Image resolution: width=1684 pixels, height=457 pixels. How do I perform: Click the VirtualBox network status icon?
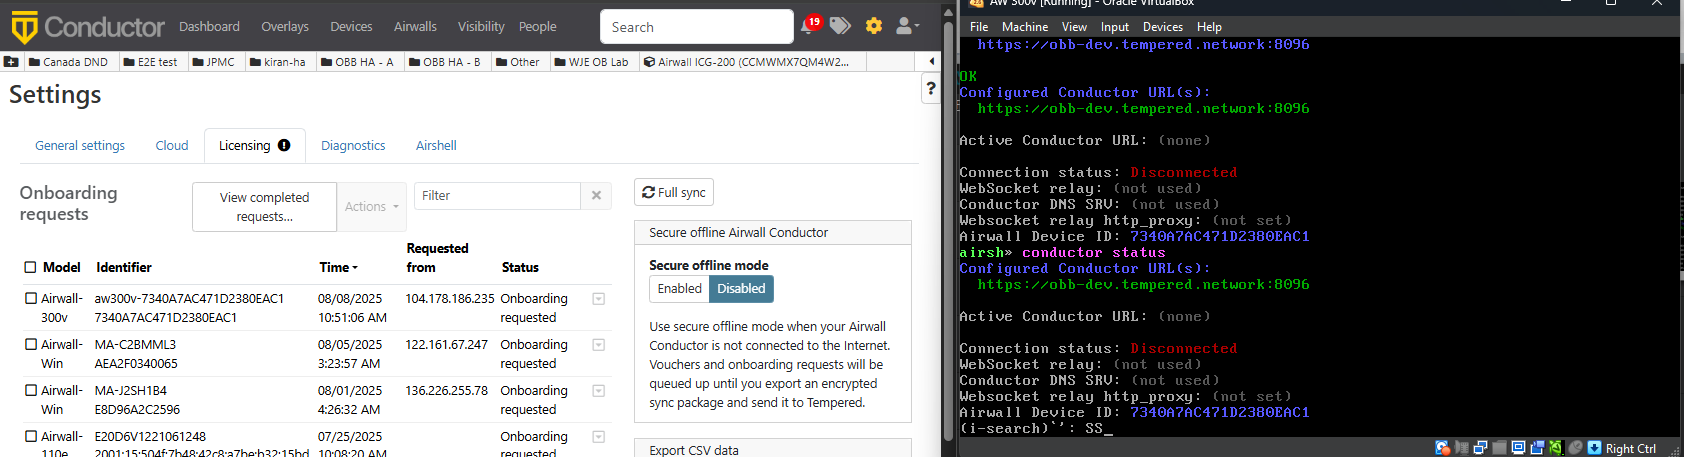tap(1480, 448)
